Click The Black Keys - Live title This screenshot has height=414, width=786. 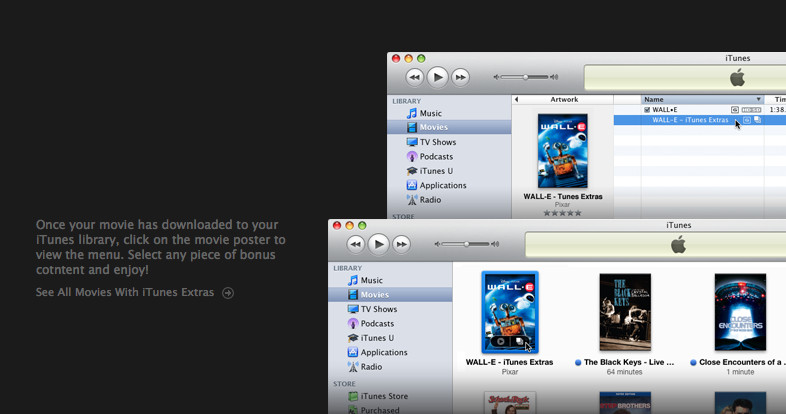point(629,362)
